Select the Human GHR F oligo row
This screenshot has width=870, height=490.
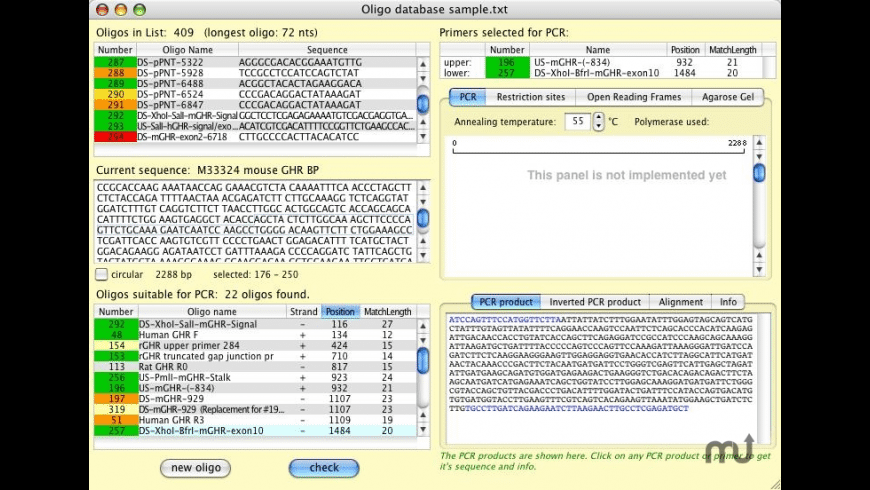pos(255,335)
